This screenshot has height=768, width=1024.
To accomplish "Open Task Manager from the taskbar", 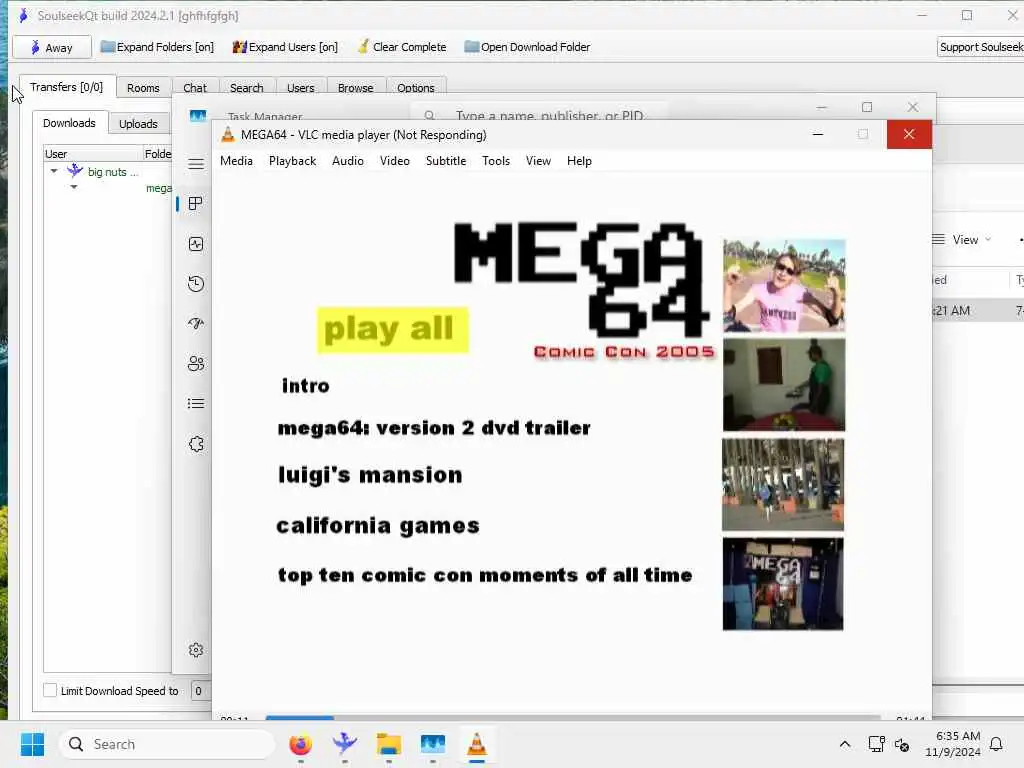I will click(x=432, y=744).
